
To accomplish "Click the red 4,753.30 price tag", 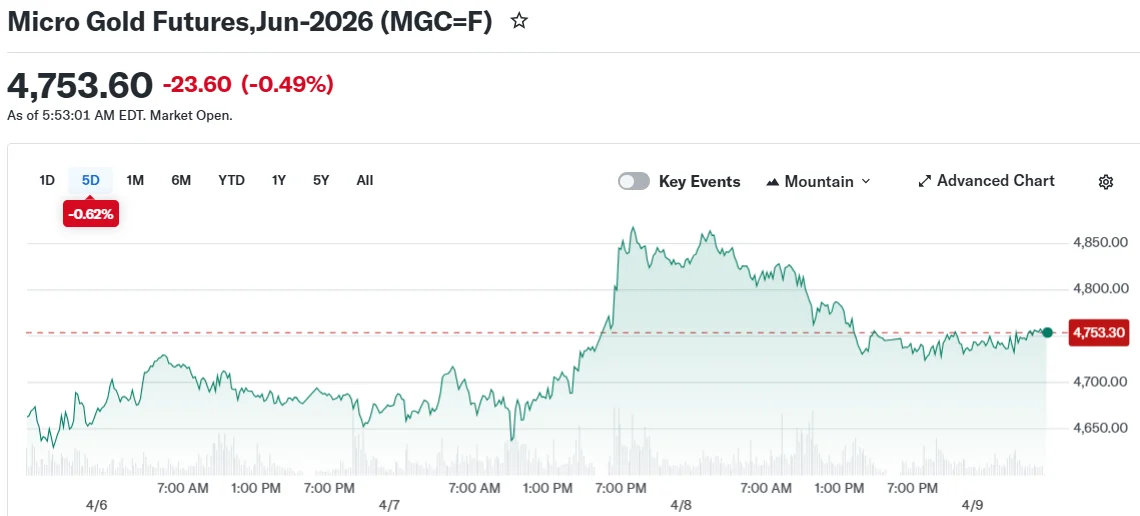I will point(1098,333).
